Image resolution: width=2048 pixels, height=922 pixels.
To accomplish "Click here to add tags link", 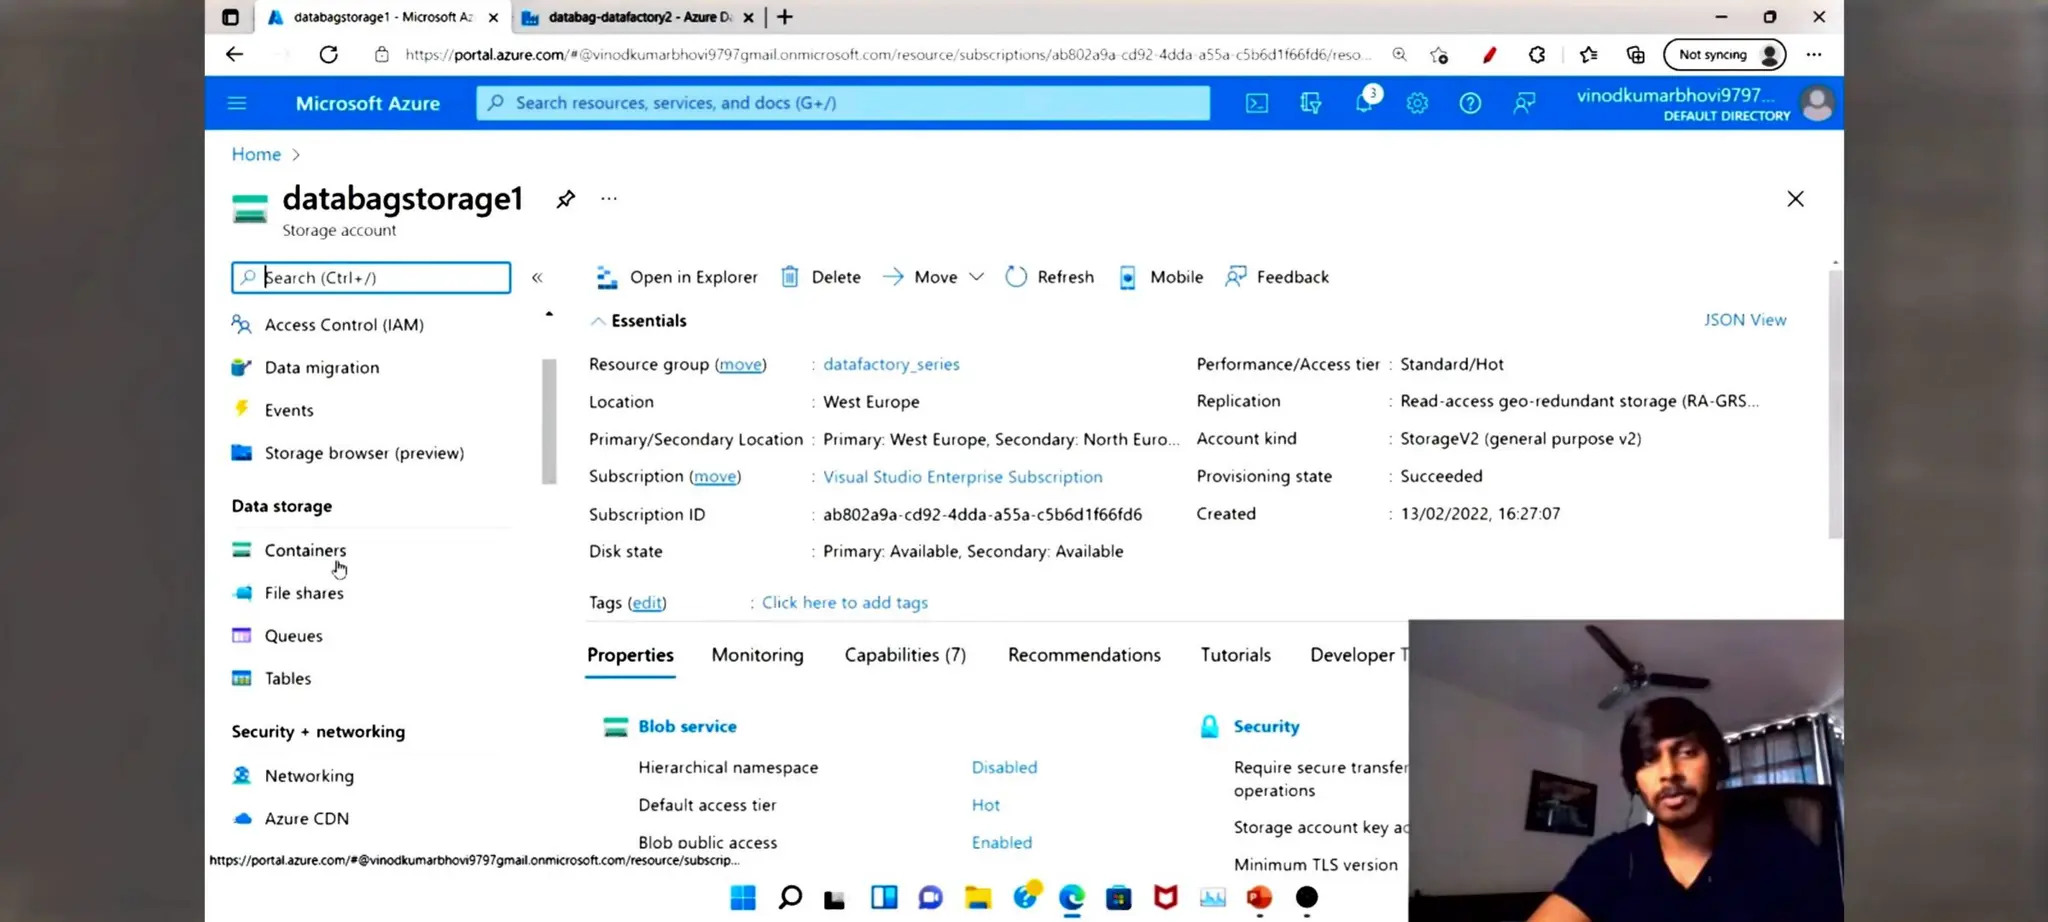I will [845, 603].
